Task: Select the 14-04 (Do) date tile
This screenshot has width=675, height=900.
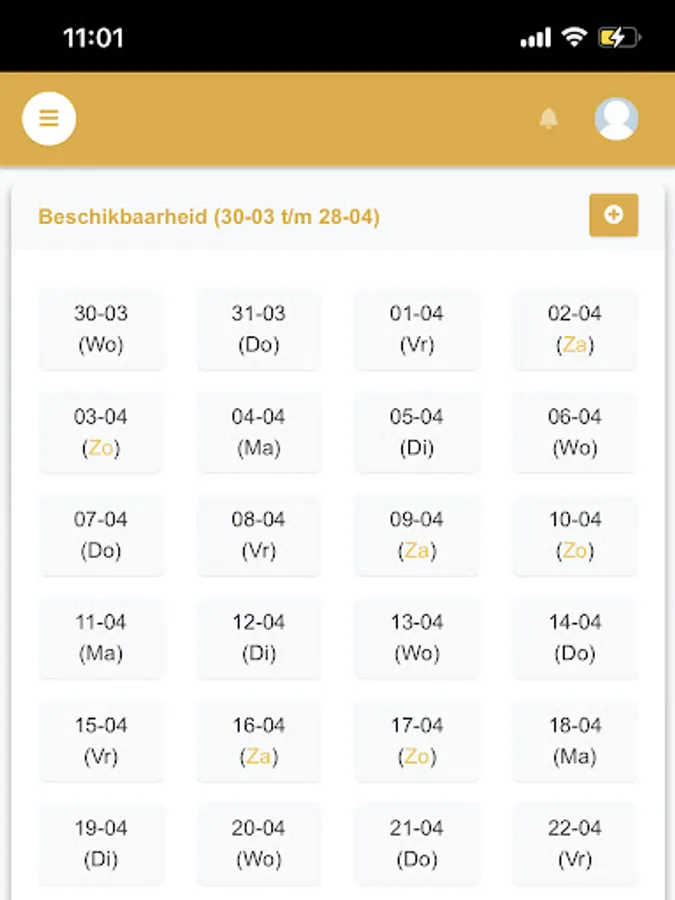Action: [574, 638]
